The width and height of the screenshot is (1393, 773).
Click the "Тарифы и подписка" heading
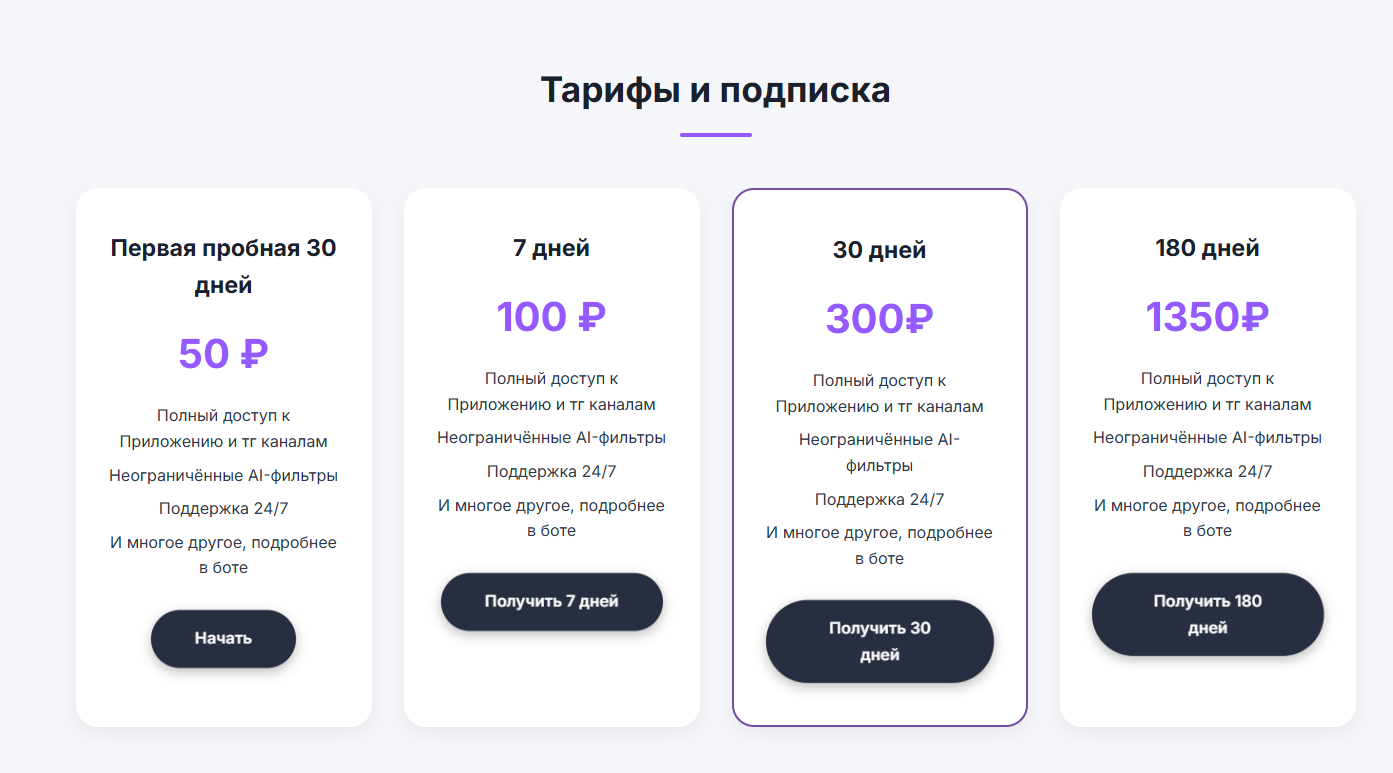(715, 90)
